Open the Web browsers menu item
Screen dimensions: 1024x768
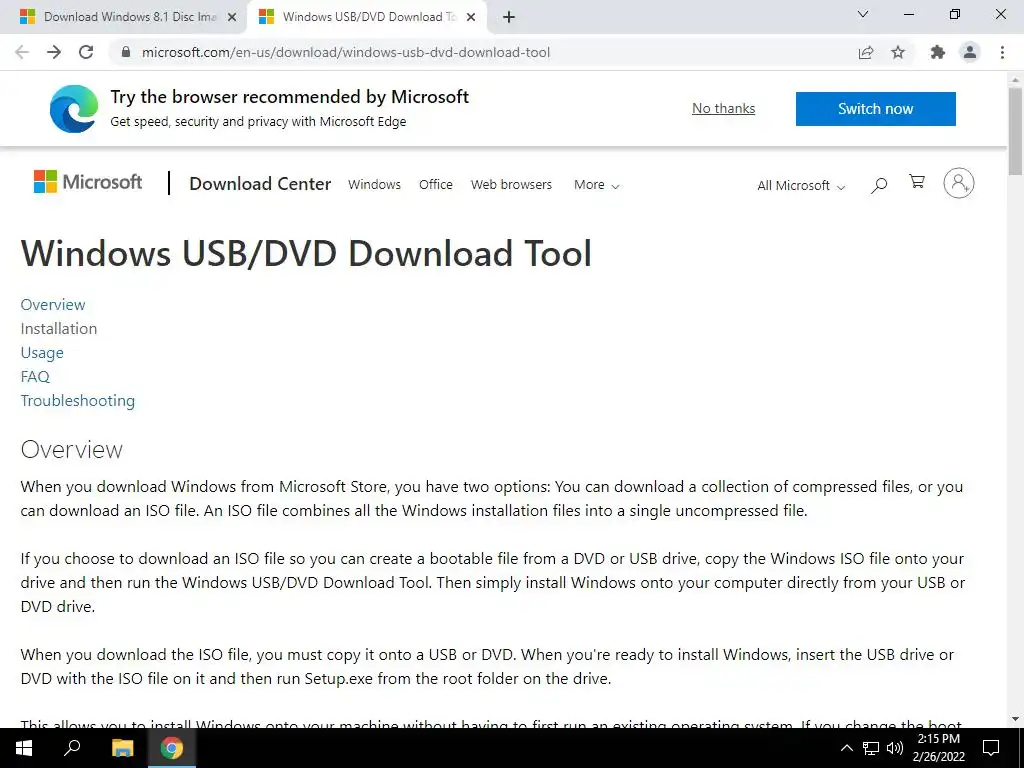coord(511,185)
